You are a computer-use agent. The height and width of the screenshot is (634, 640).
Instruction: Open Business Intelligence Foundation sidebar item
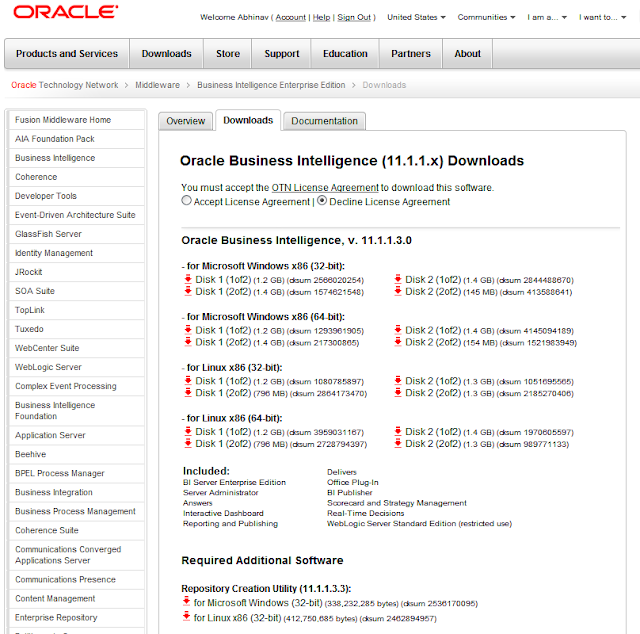(x=77, y=411)
